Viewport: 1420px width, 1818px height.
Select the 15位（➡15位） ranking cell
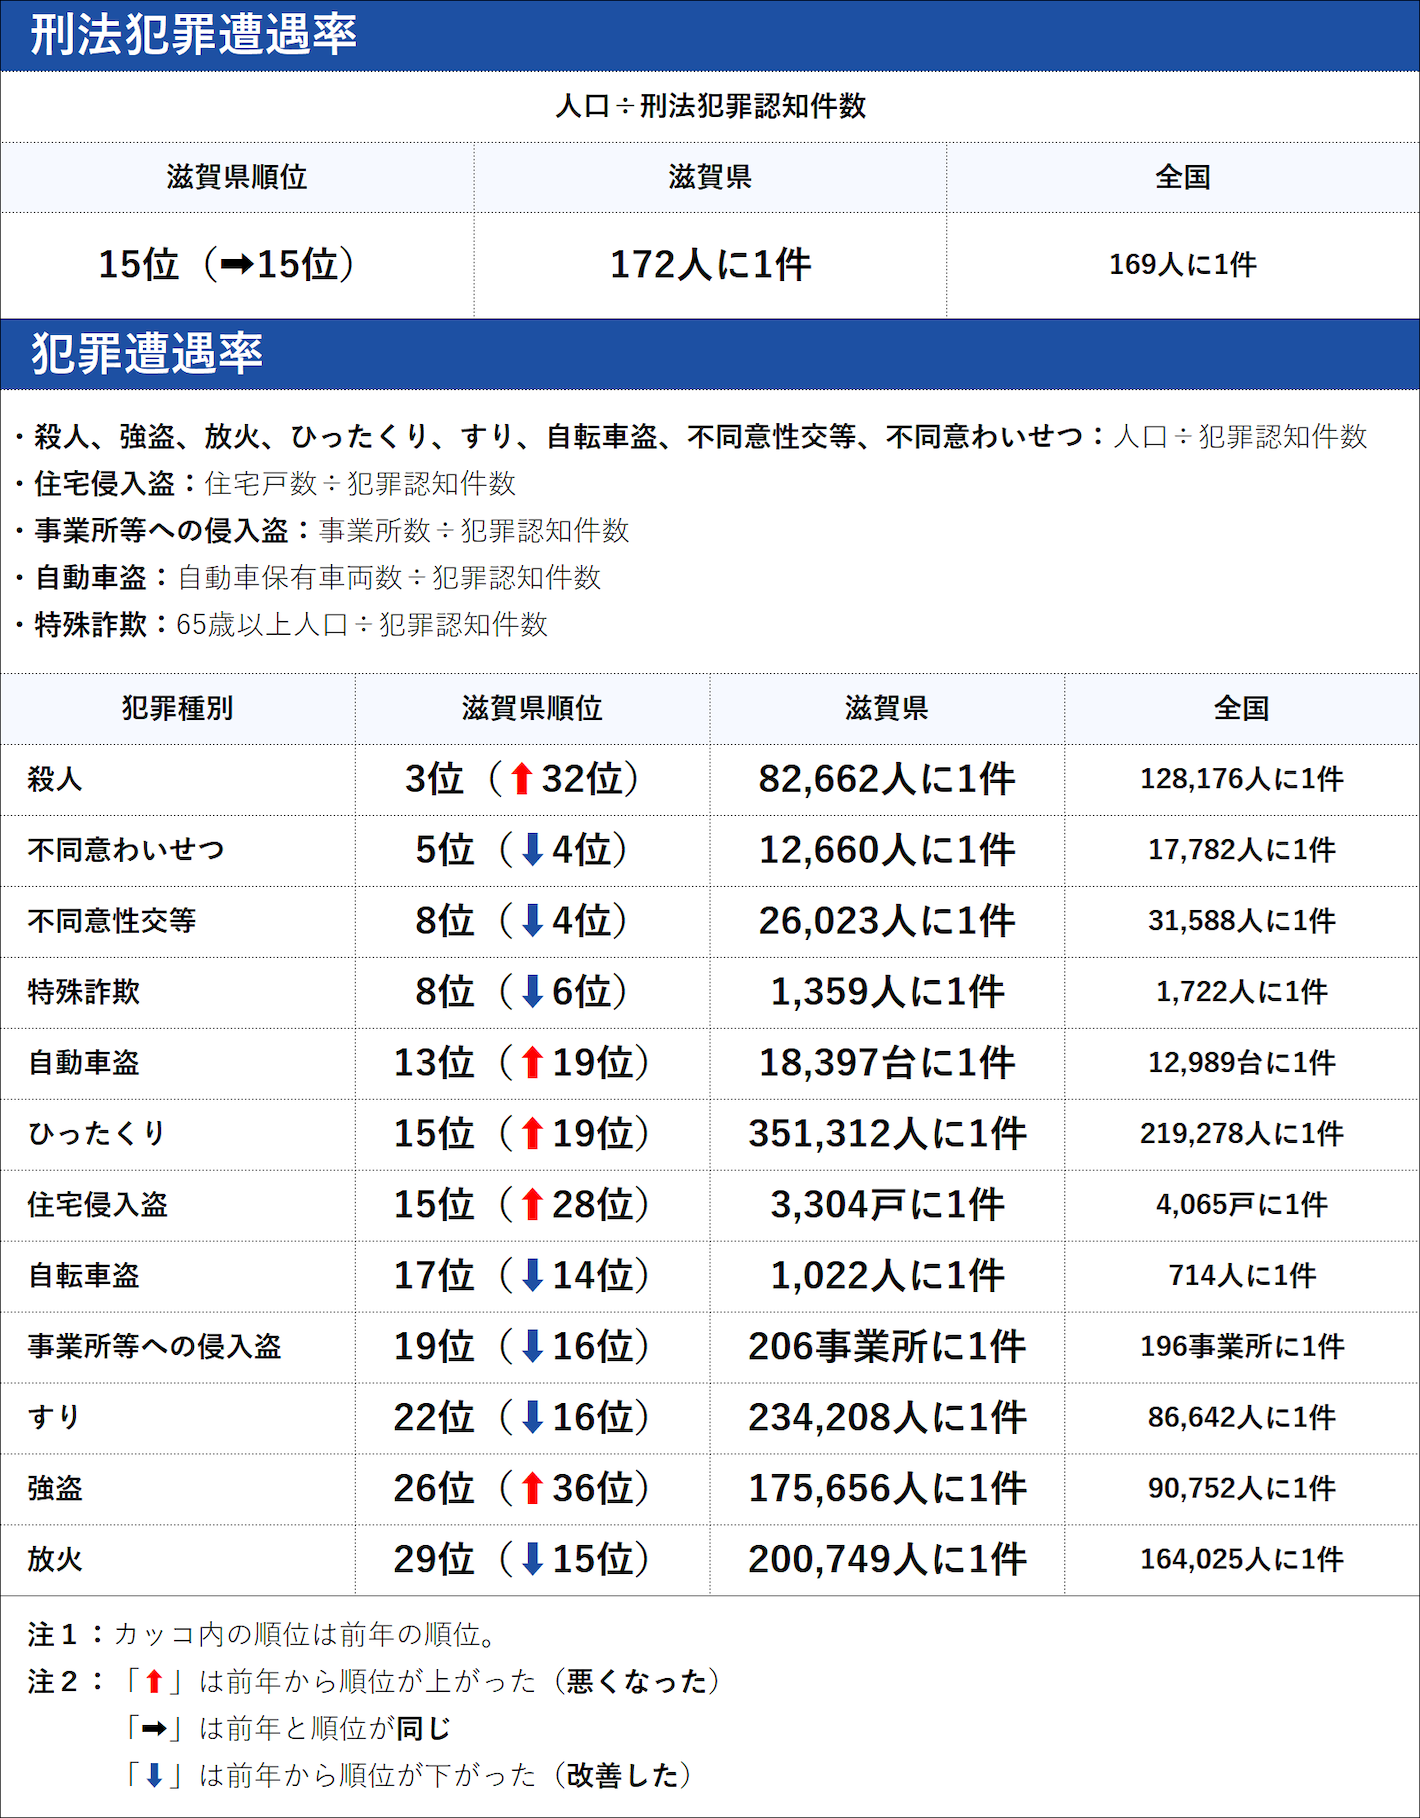coord(237,265)
